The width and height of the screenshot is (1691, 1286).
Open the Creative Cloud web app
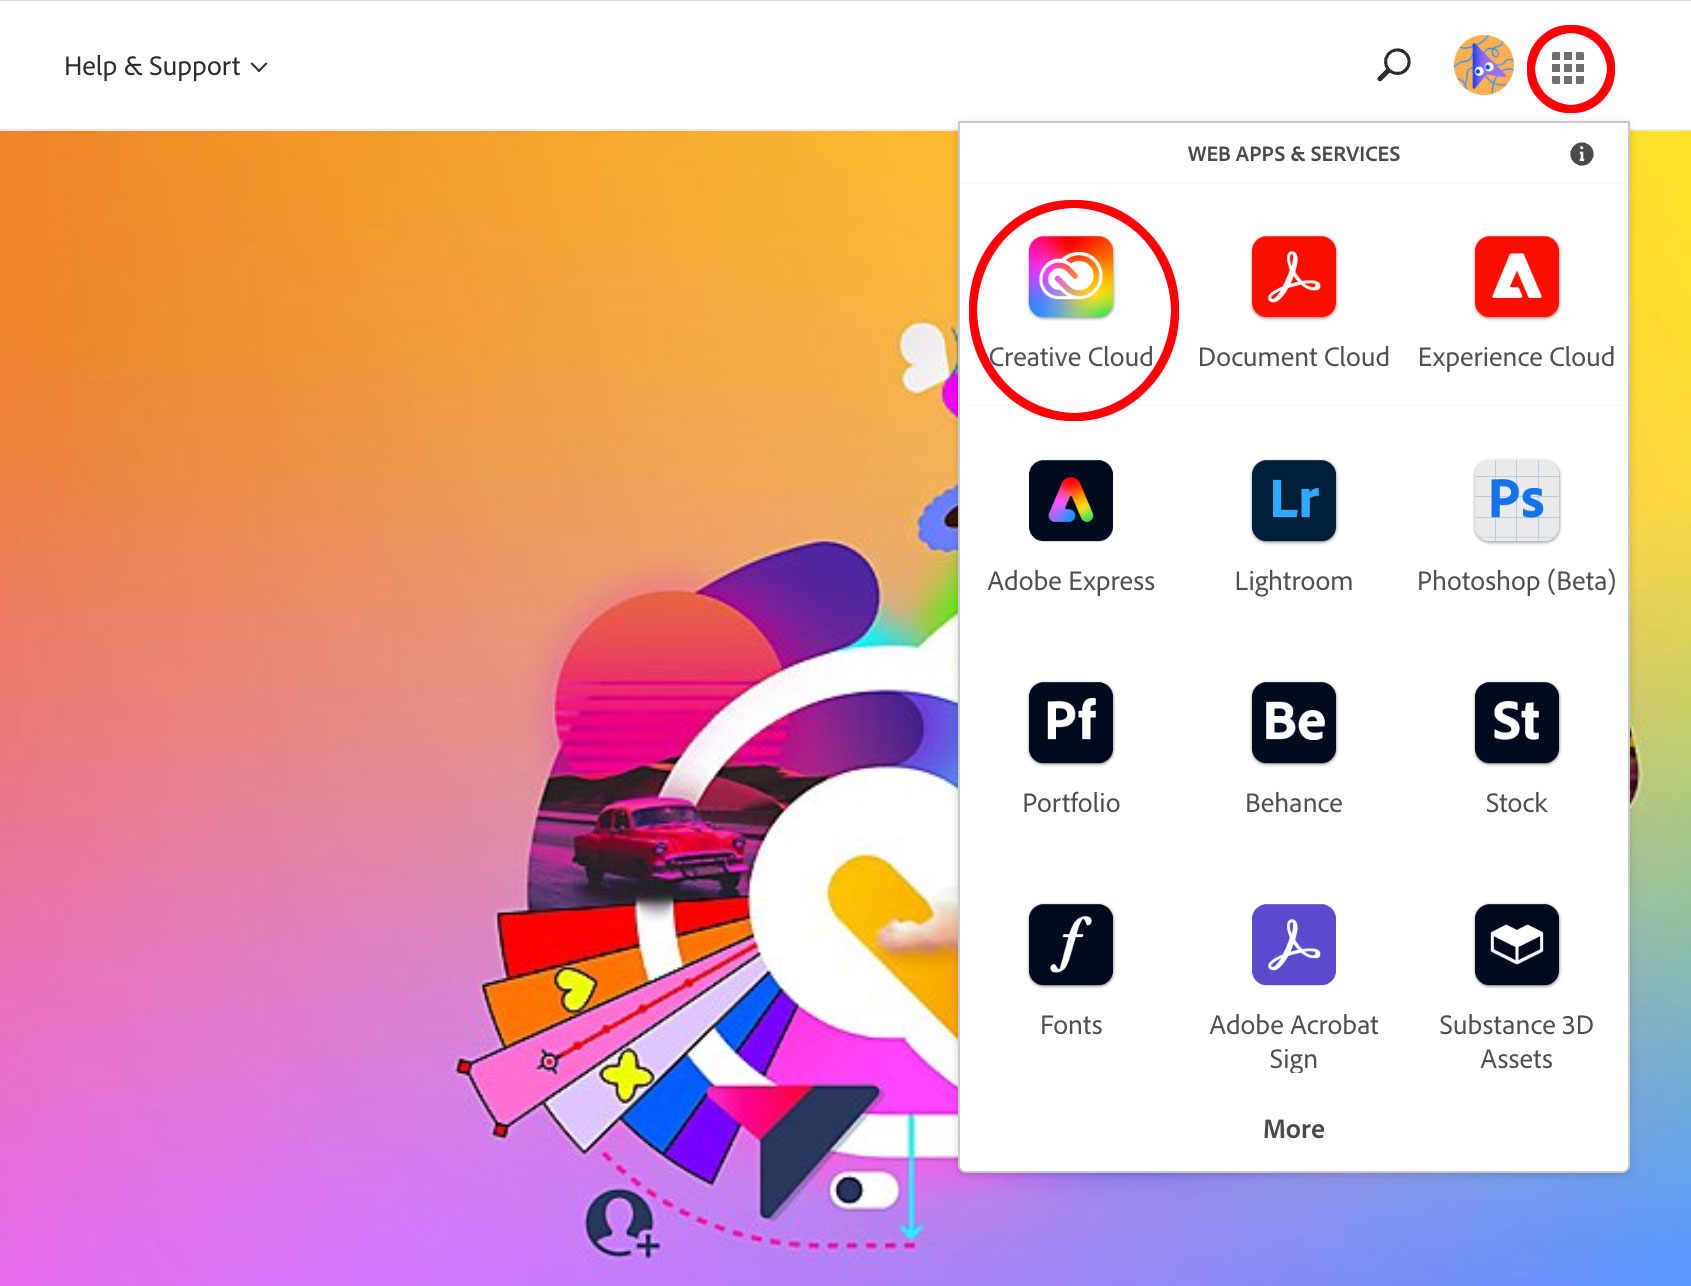point(1070,277)
